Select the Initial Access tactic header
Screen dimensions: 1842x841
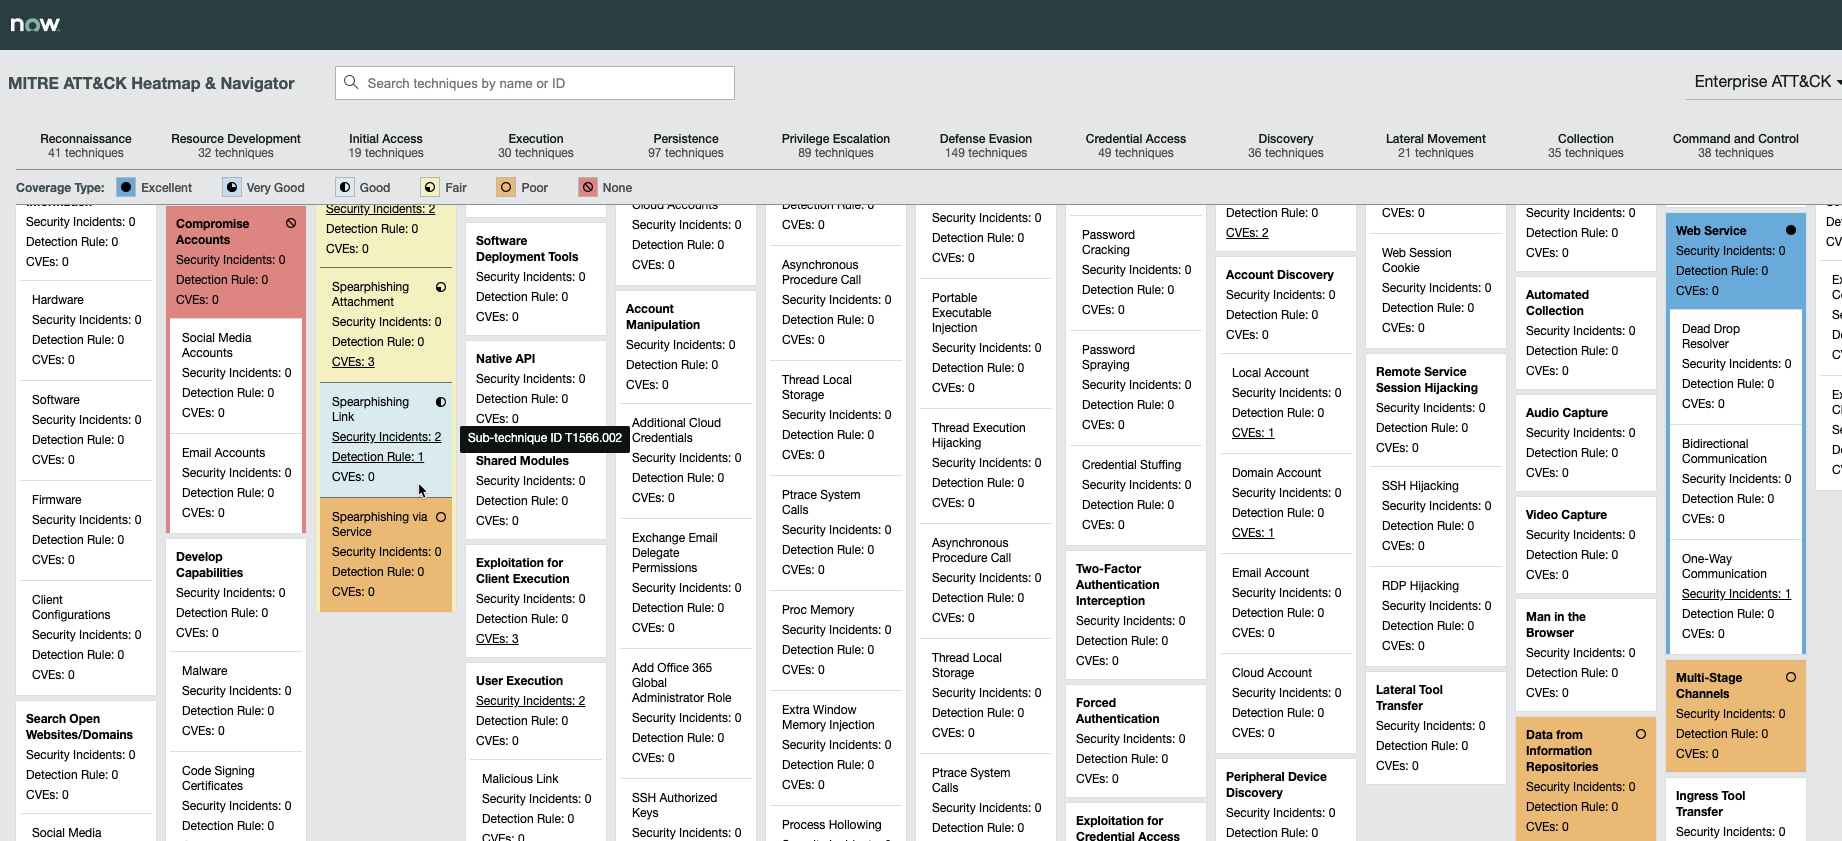386,146
